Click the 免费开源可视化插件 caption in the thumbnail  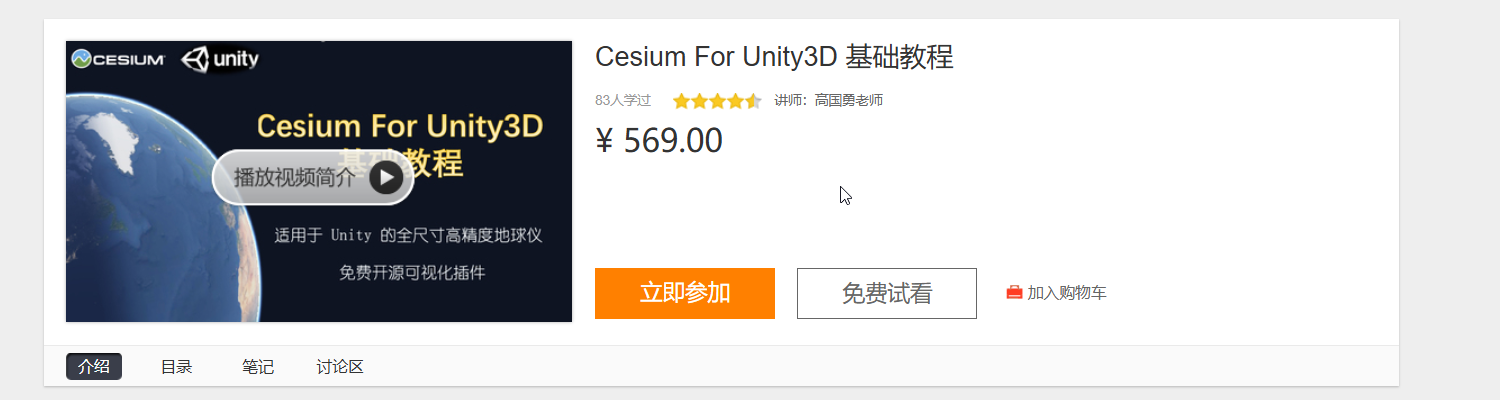(x=412, y=272)
